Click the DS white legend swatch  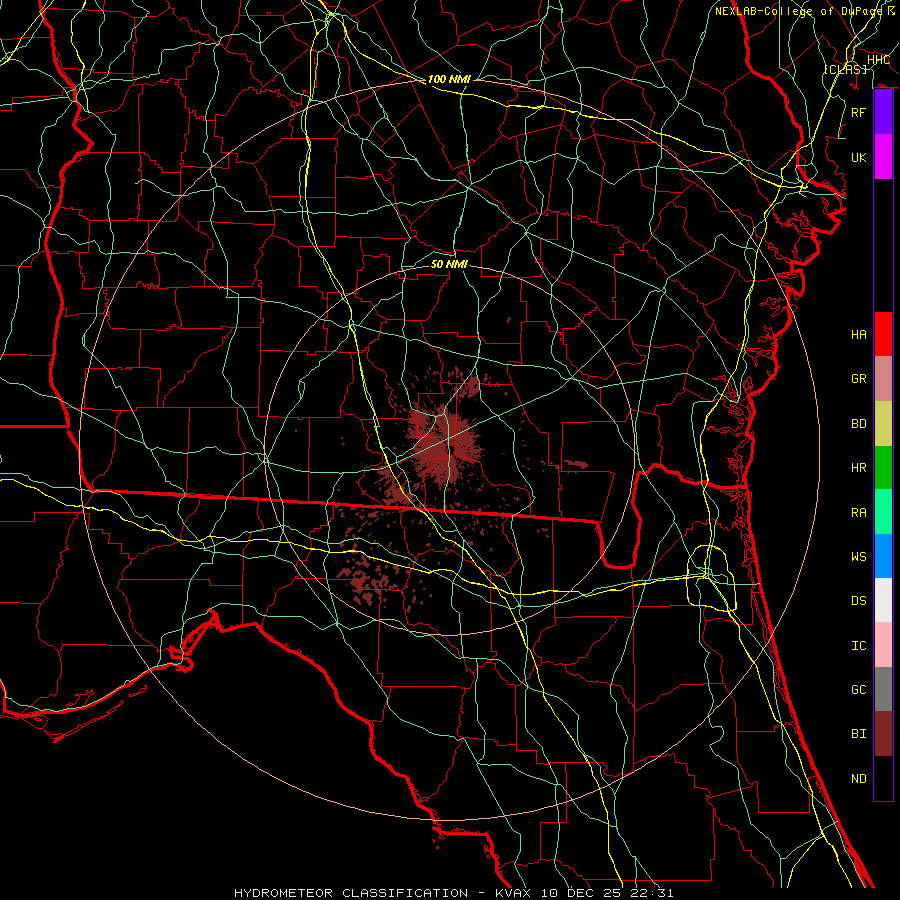(883, 600)
